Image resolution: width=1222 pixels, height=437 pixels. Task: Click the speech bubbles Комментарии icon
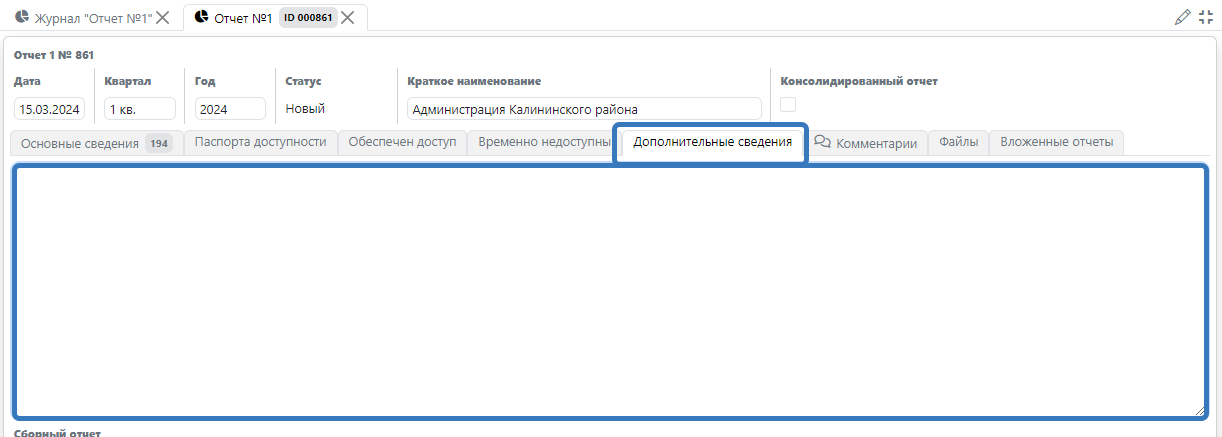(823, 143)
